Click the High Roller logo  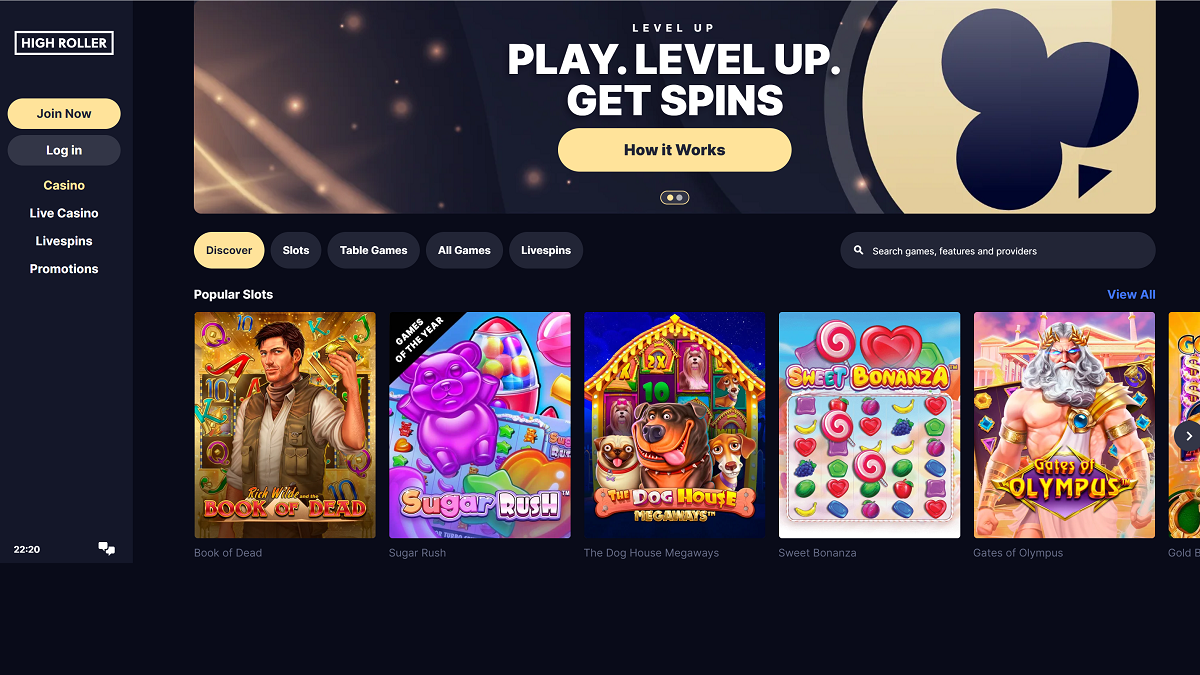[x=64, y=42]
